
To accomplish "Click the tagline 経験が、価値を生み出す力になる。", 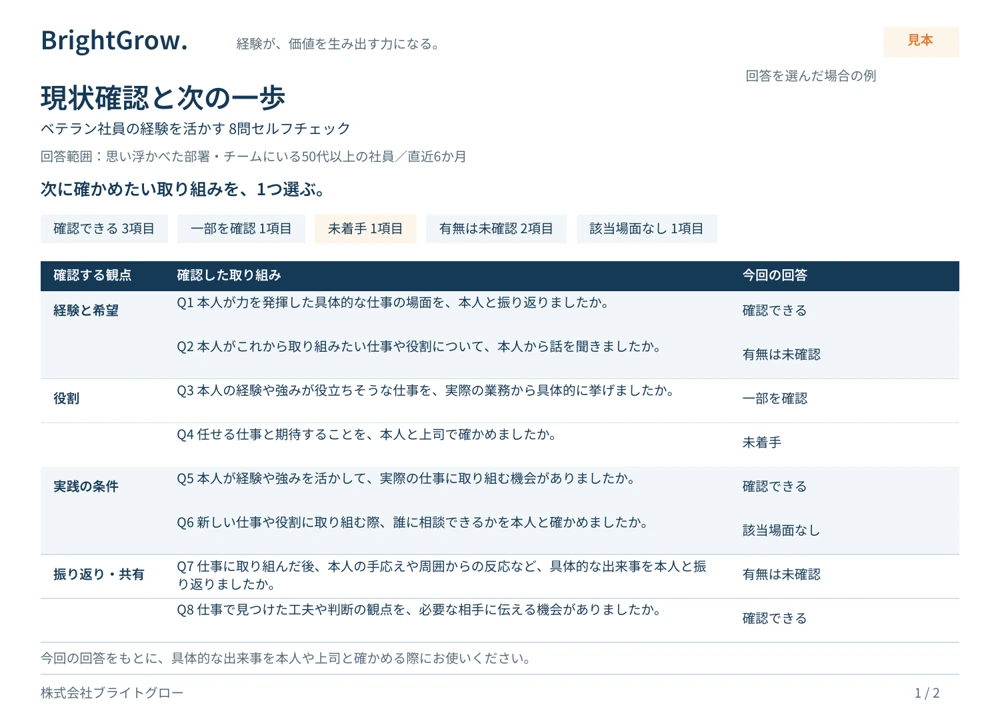I will pyautogui.click(x=337, y=44).
